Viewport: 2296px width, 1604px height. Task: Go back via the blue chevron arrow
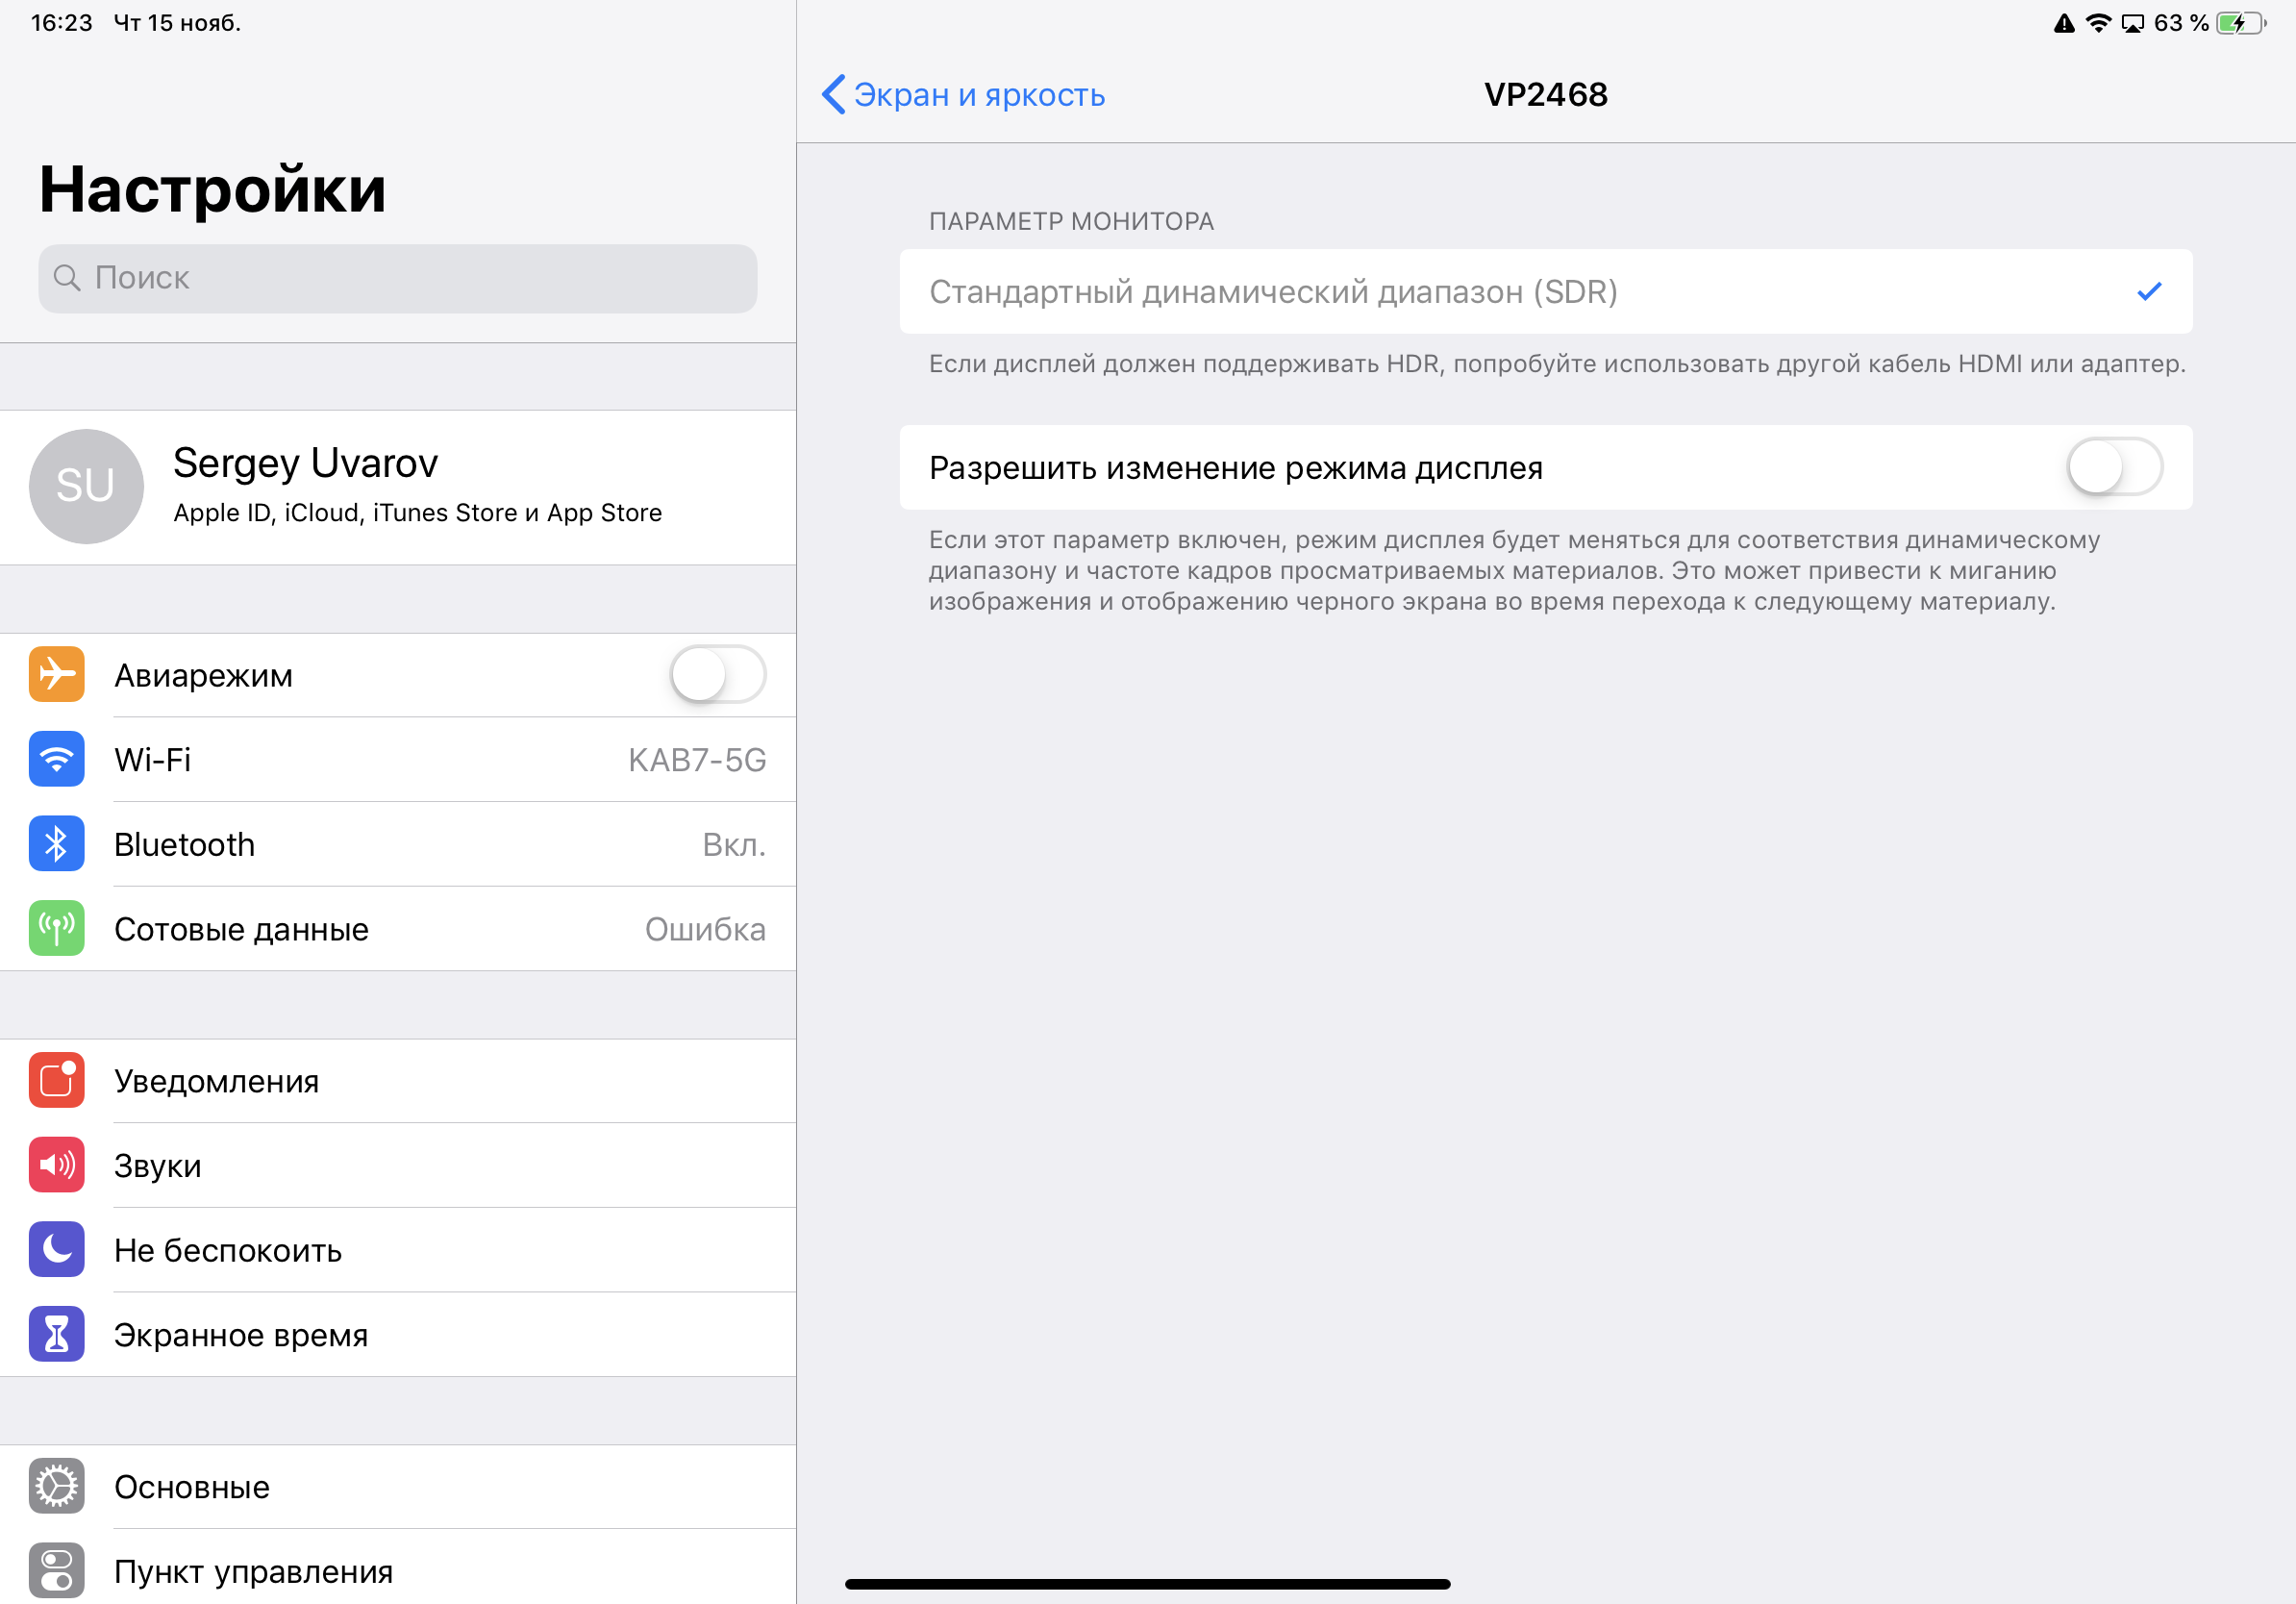[x=832, y=94]
